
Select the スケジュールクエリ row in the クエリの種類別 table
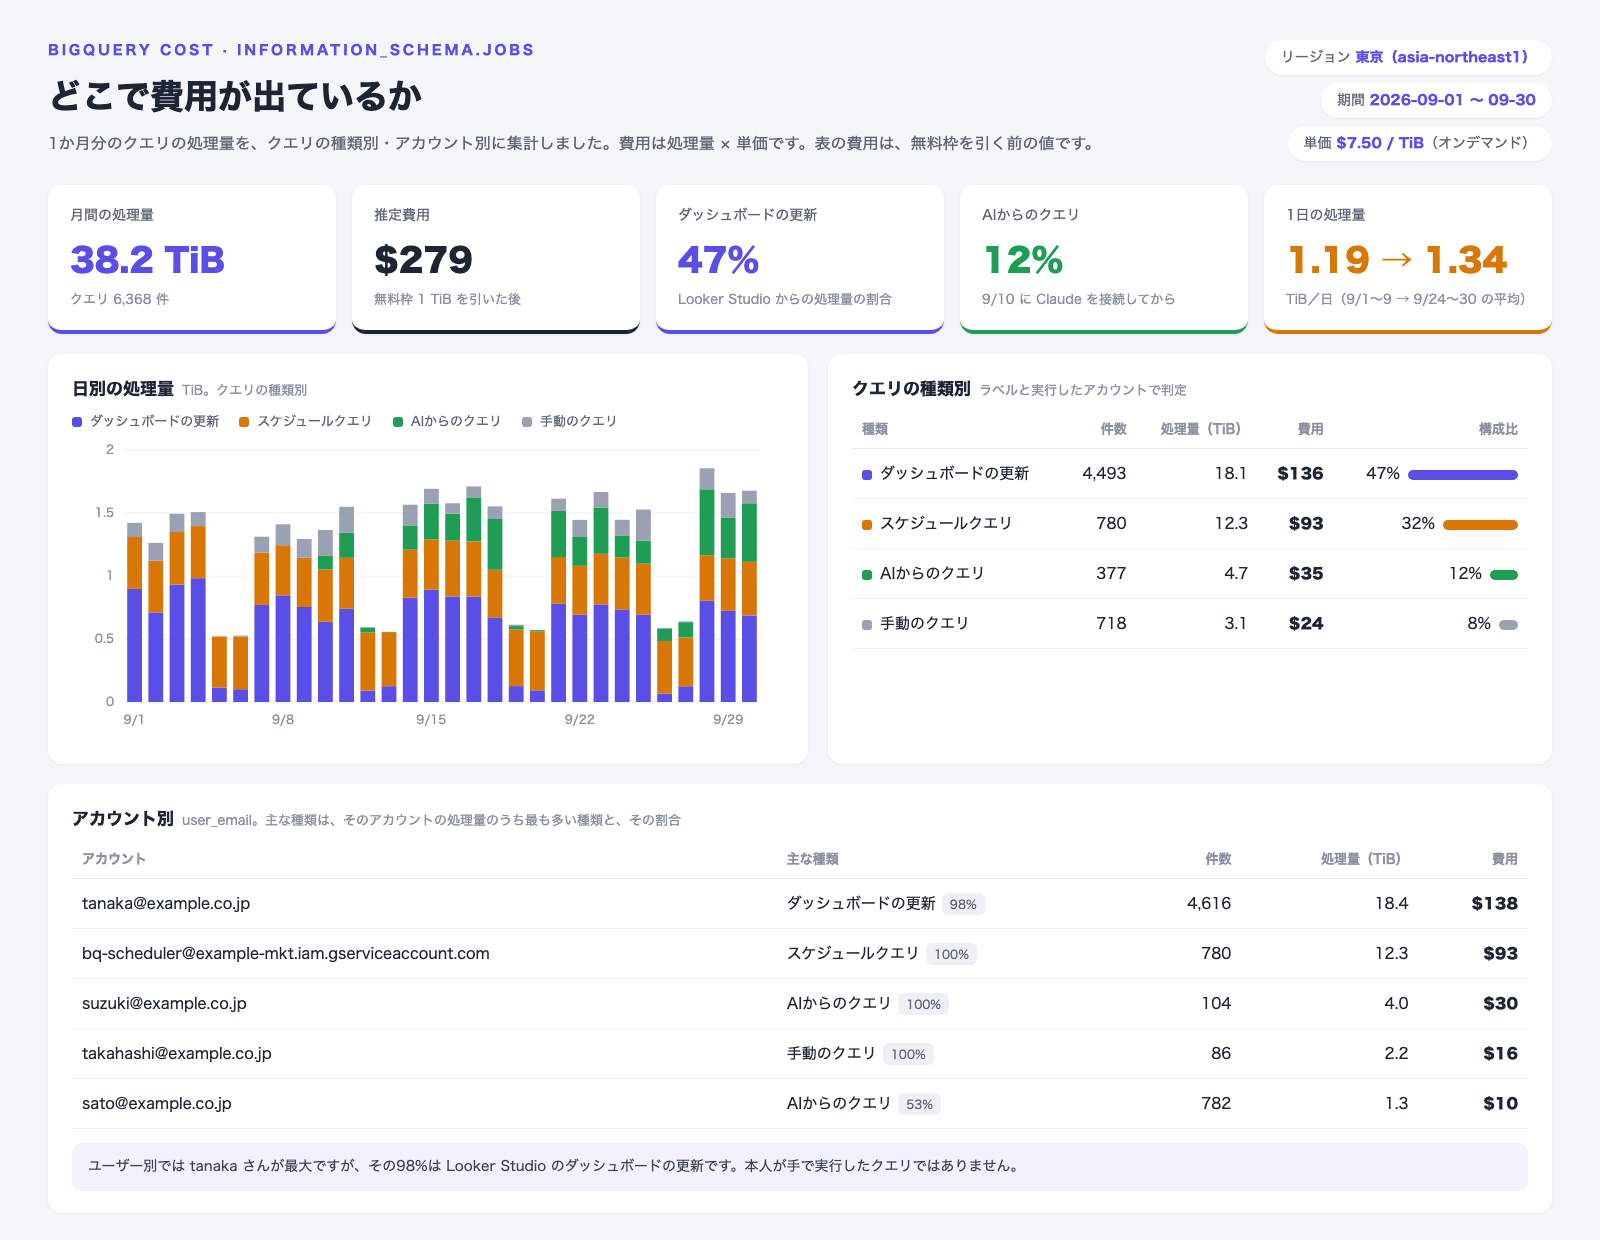(x=1190, y=524)
